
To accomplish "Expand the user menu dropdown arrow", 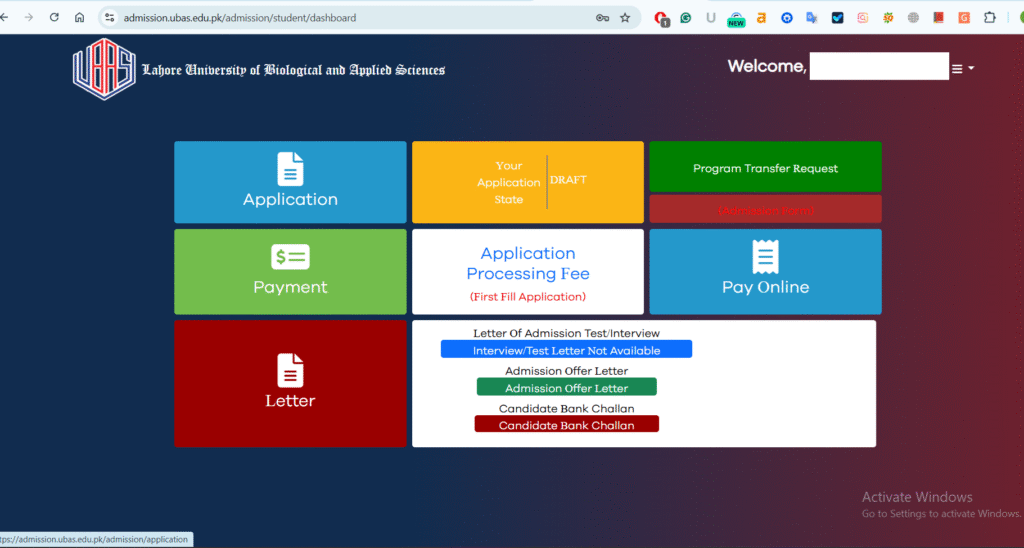I will (971, 69).
